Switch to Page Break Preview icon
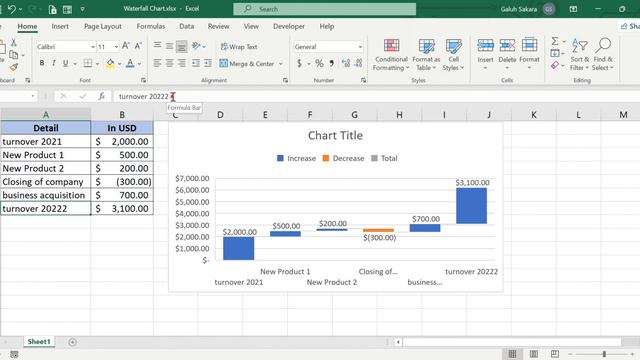 [x=555, y=354]
